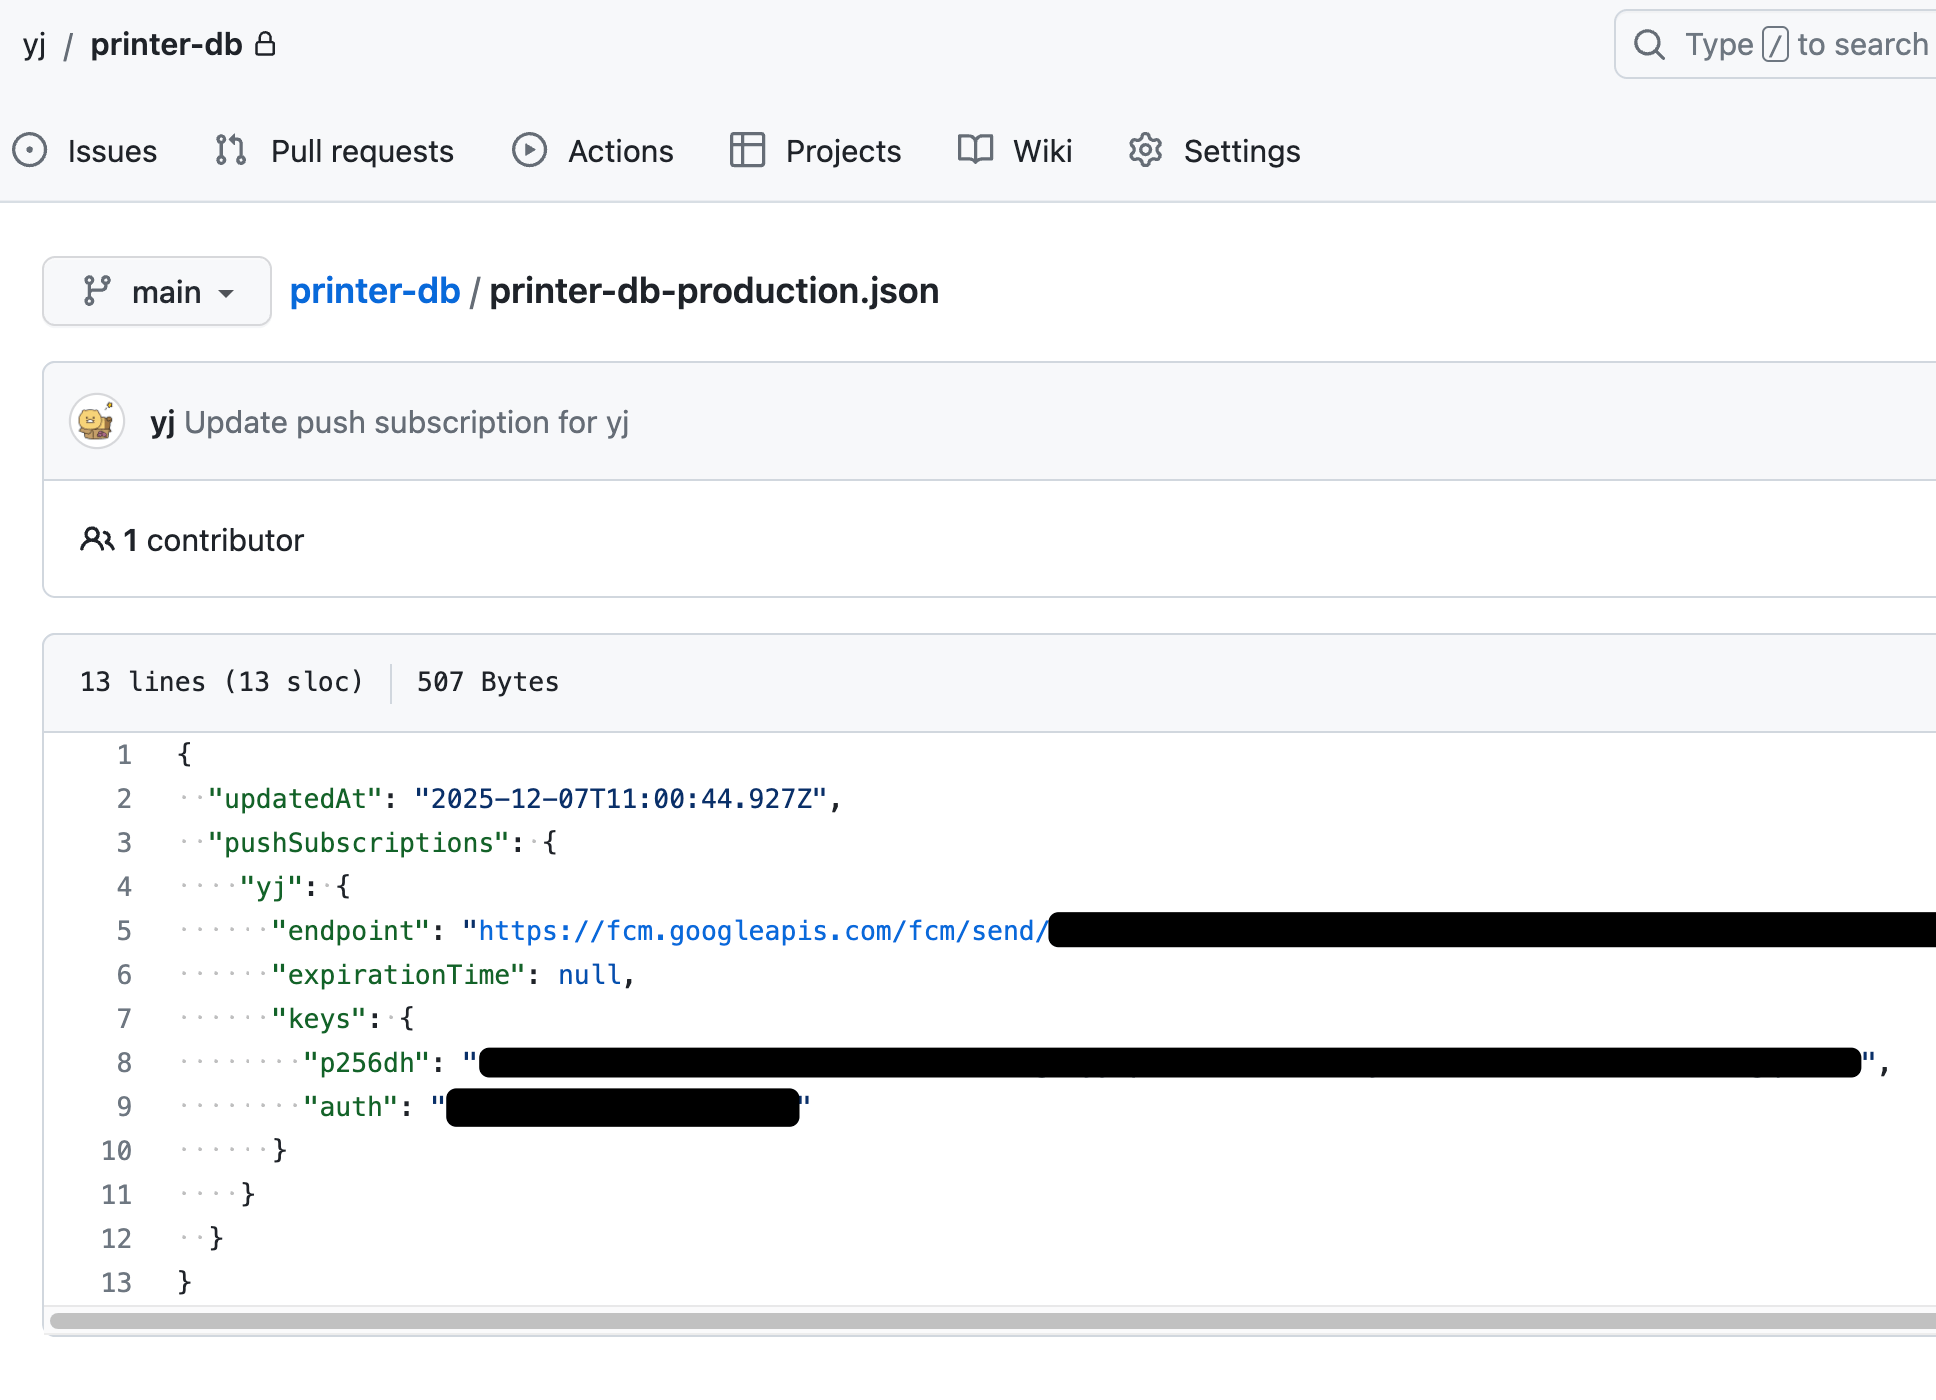Image resolution: width=1936 pixels, height=1400 pixels.
Task: Click the private repository lock icon
Action: tap(266, 44)
